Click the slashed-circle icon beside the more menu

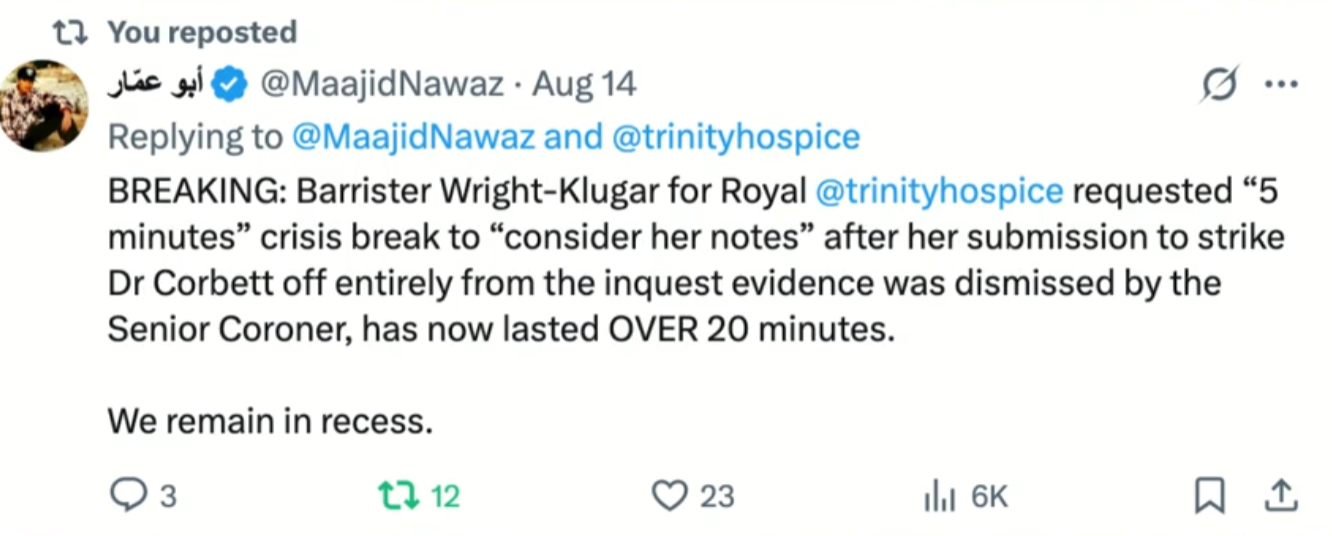coord(1220,85)
